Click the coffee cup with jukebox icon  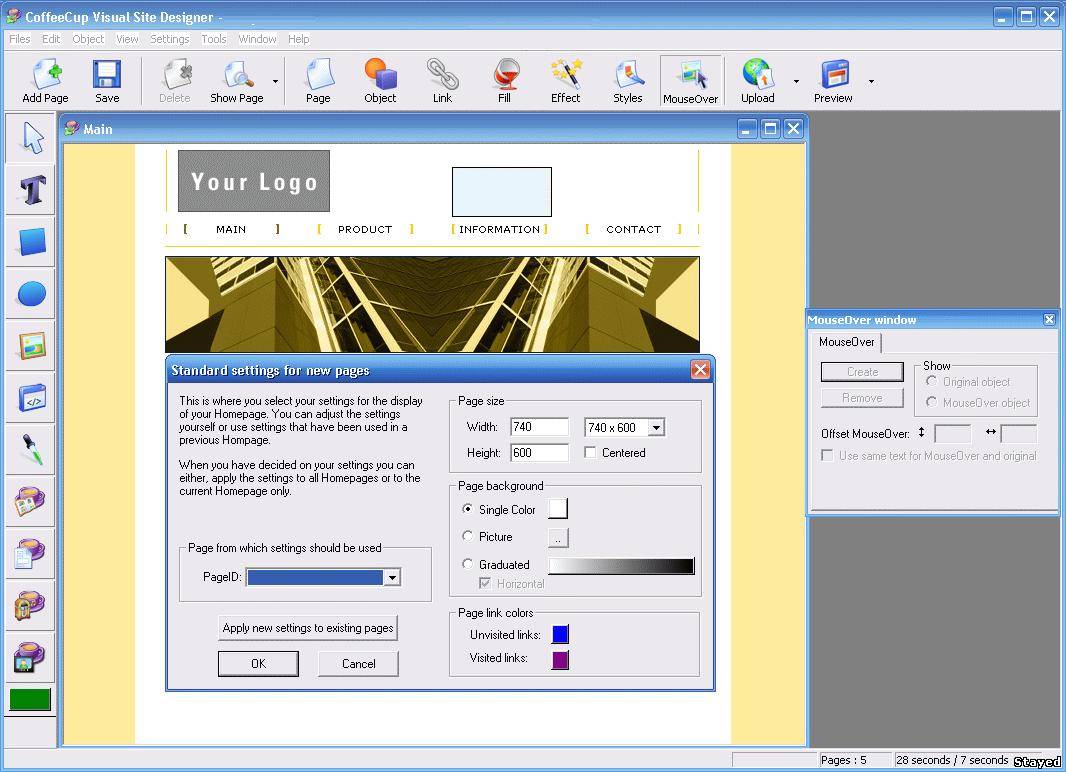click(x=31, y=606)
